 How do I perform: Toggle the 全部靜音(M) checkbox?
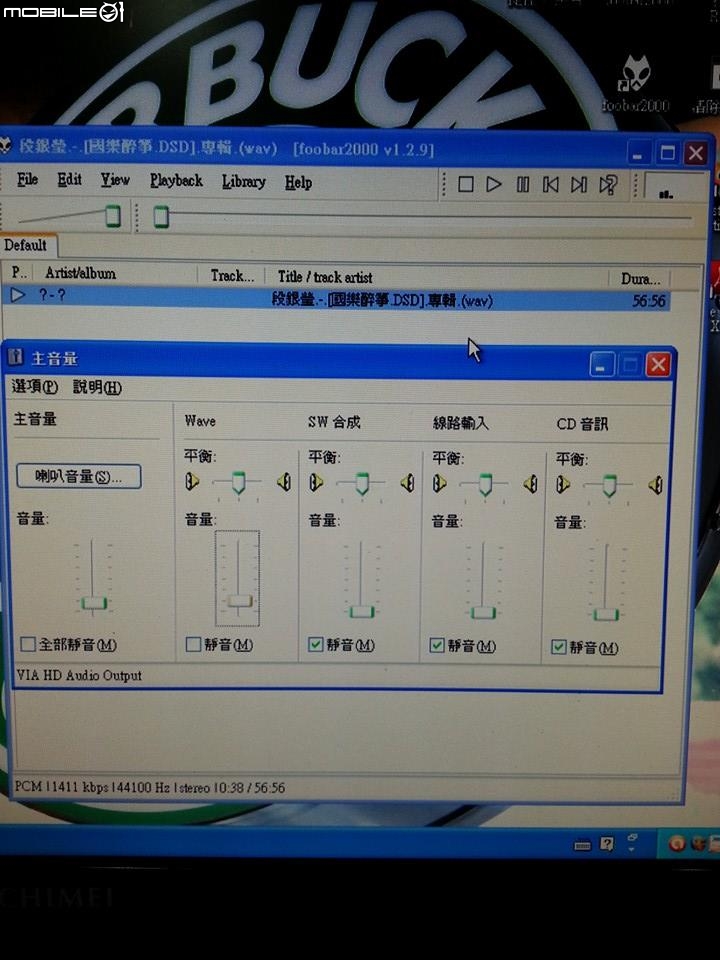(28, 644)
